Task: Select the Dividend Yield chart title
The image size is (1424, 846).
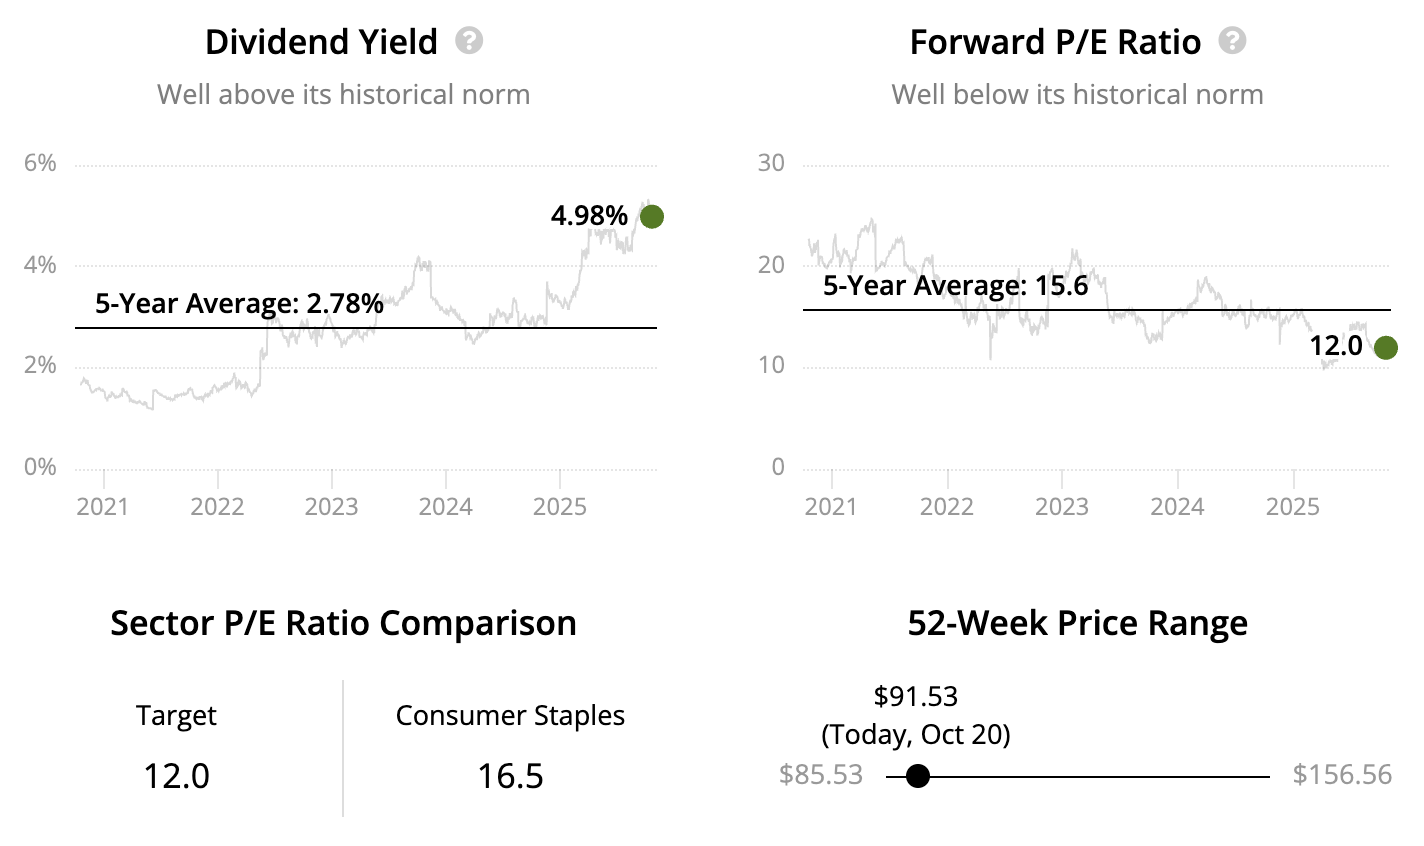Action: [x=321, y=42]
